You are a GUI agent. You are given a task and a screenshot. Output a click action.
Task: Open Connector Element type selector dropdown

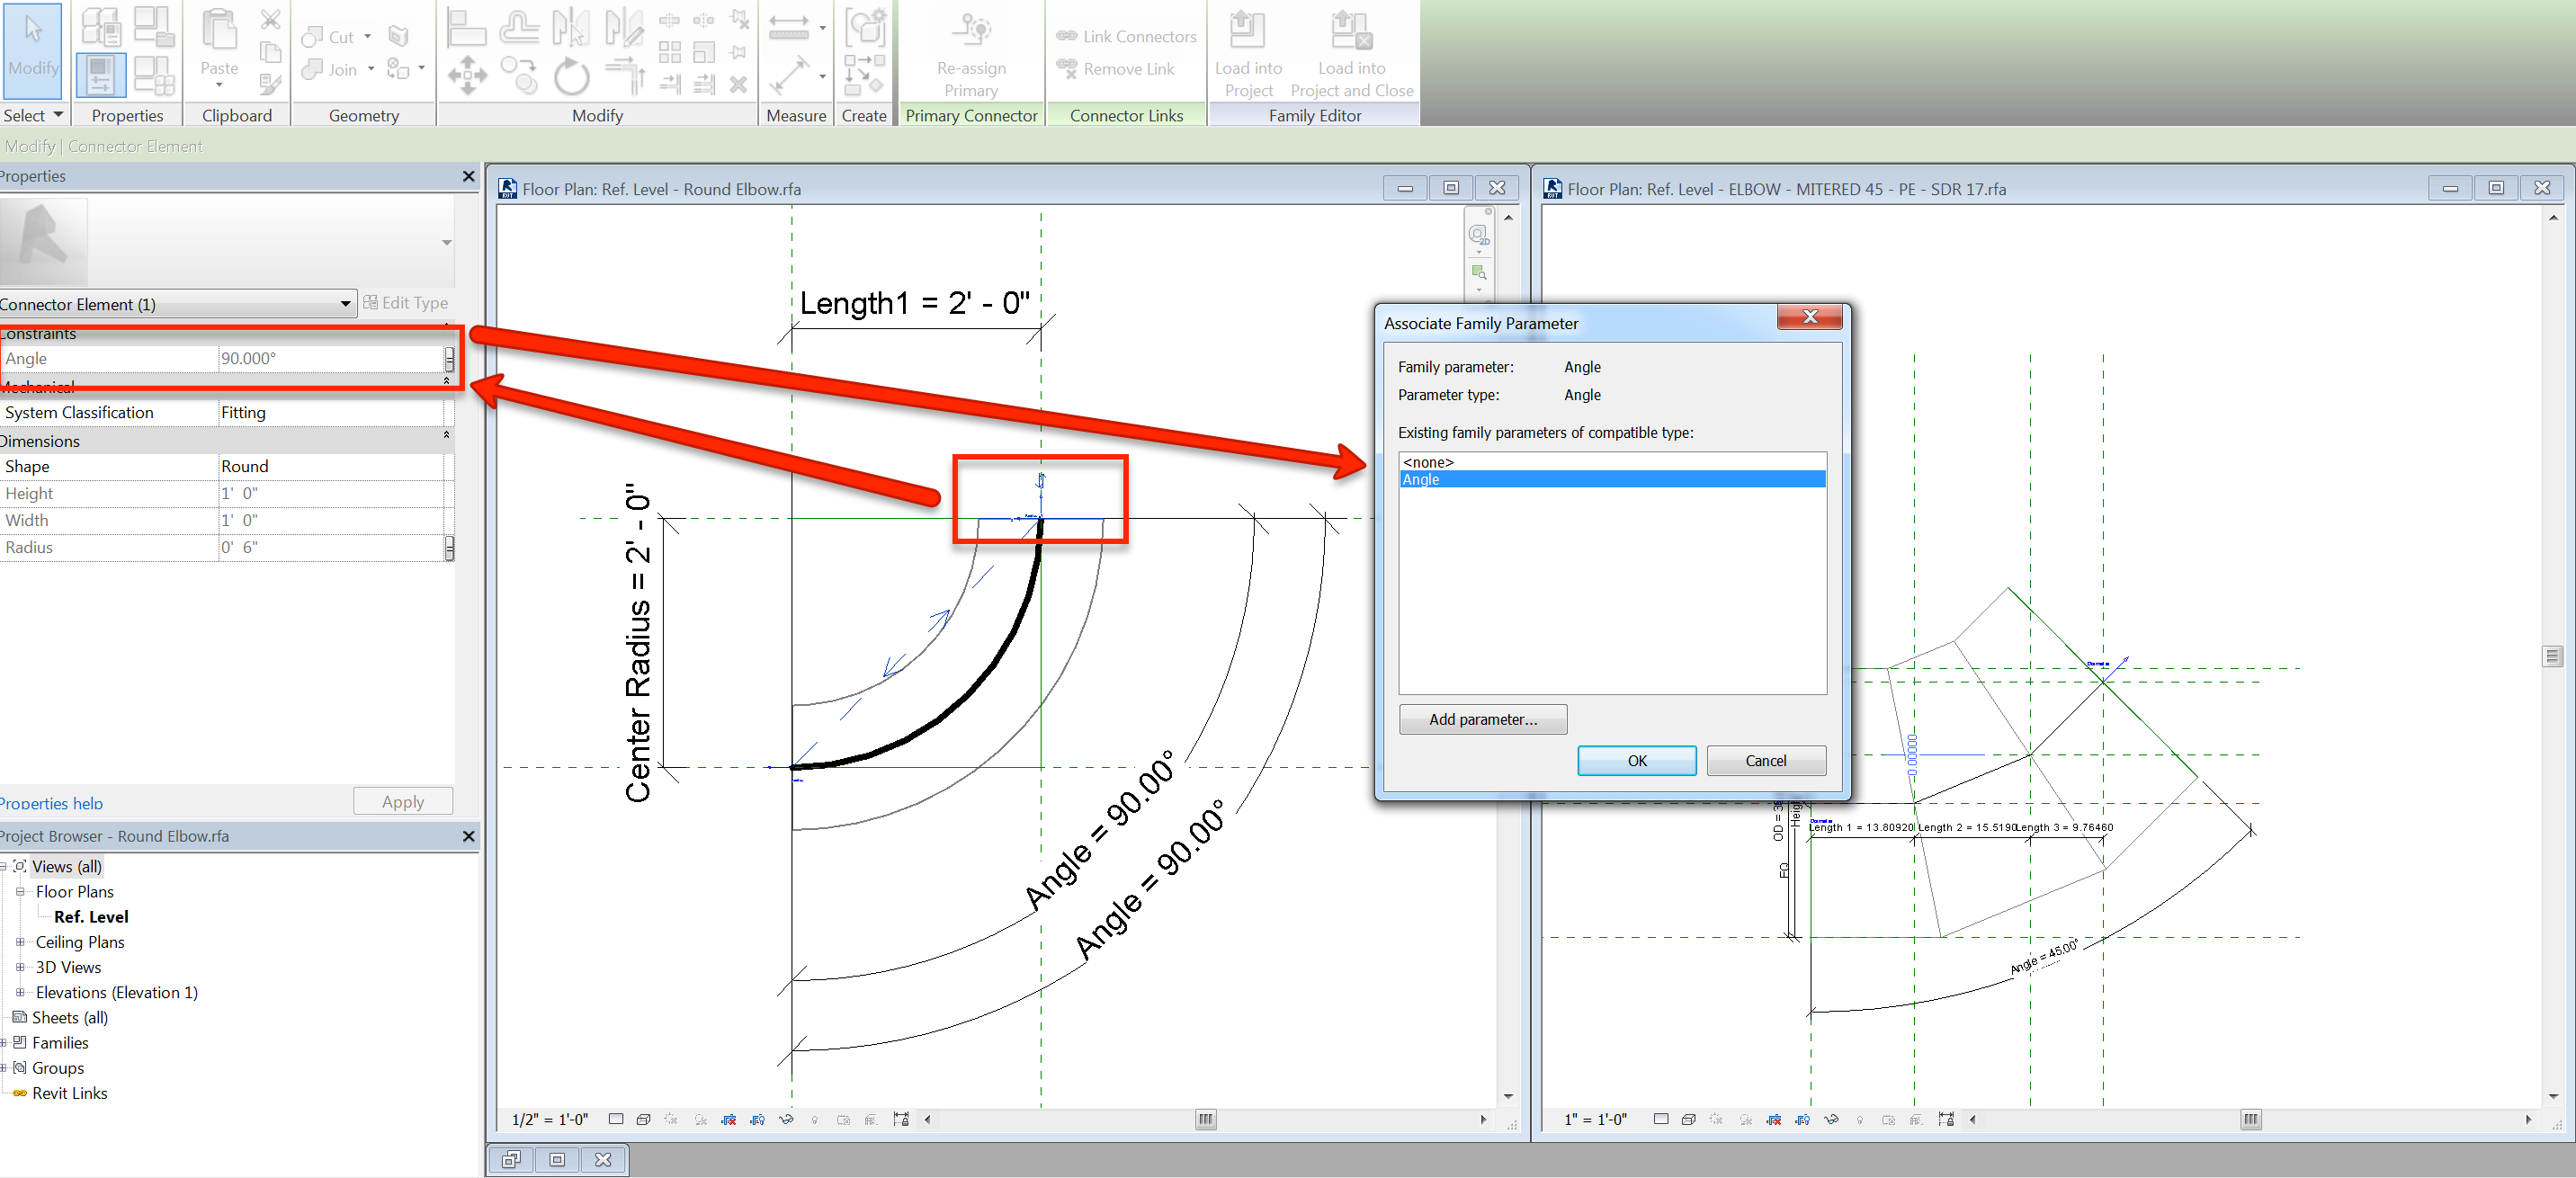[x=345, y=304]
